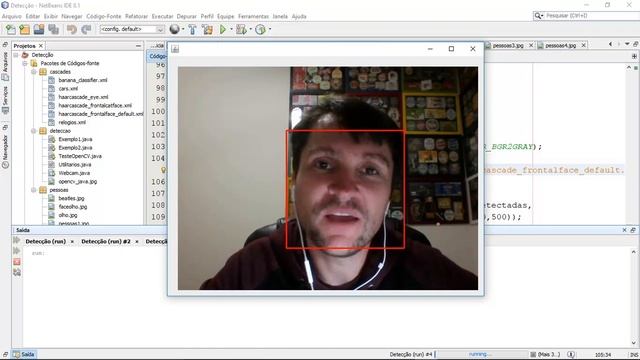Click the running progress bar in status bar
The image size is (640, 360).
point(482,354)
